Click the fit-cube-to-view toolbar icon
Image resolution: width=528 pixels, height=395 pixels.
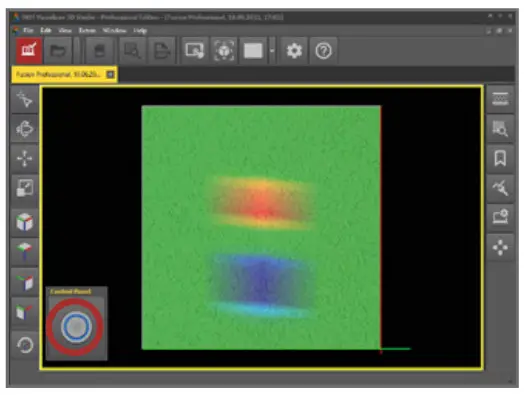(x=224, y=51)
